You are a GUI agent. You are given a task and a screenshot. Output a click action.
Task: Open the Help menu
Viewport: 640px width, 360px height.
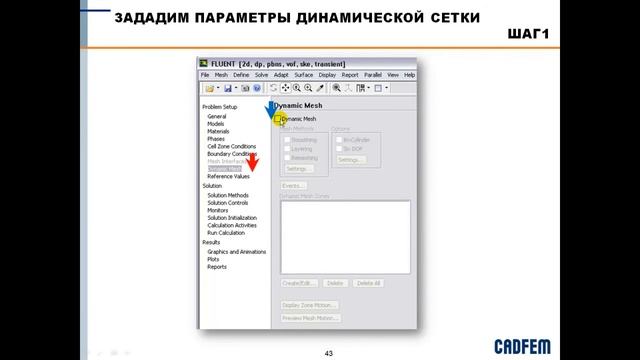[409, 75]
